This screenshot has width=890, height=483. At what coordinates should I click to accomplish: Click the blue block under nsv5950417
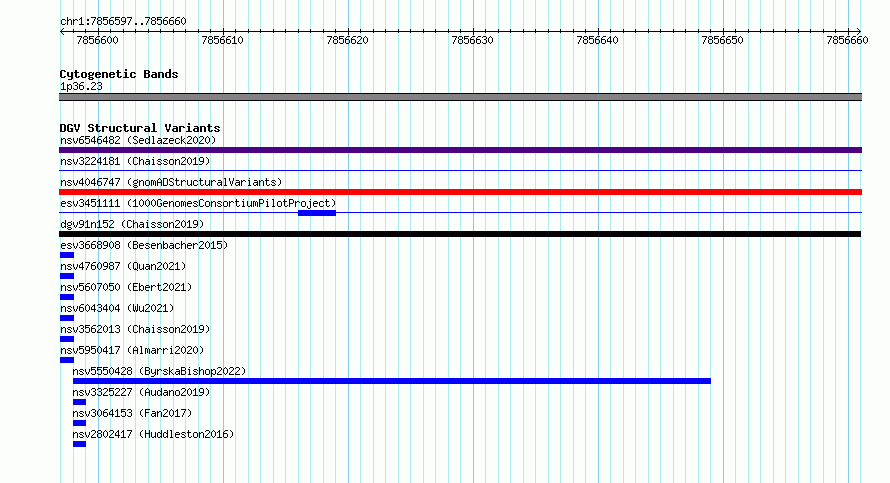click(x=66, y=360)
